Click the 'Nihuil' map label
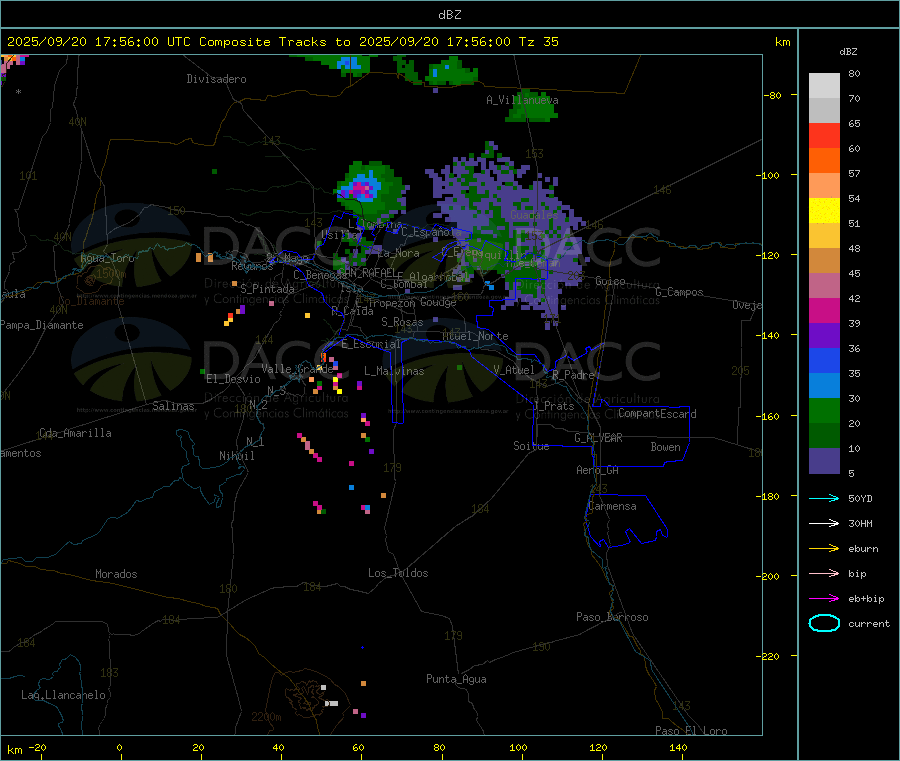Image resolution: width=900 pixels, height=761 pixels. point(236,456)
